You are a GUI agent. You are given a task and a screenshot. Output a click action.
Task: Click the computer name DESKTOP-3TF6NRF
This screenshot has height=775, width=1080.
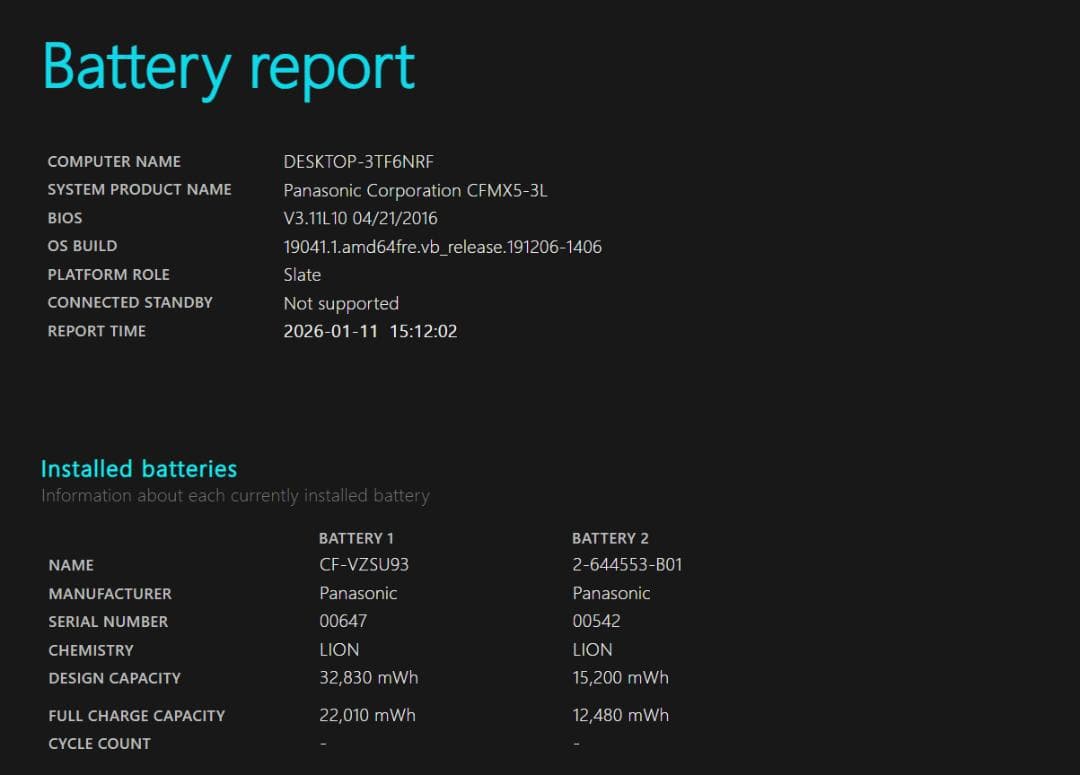pos(358,162)
